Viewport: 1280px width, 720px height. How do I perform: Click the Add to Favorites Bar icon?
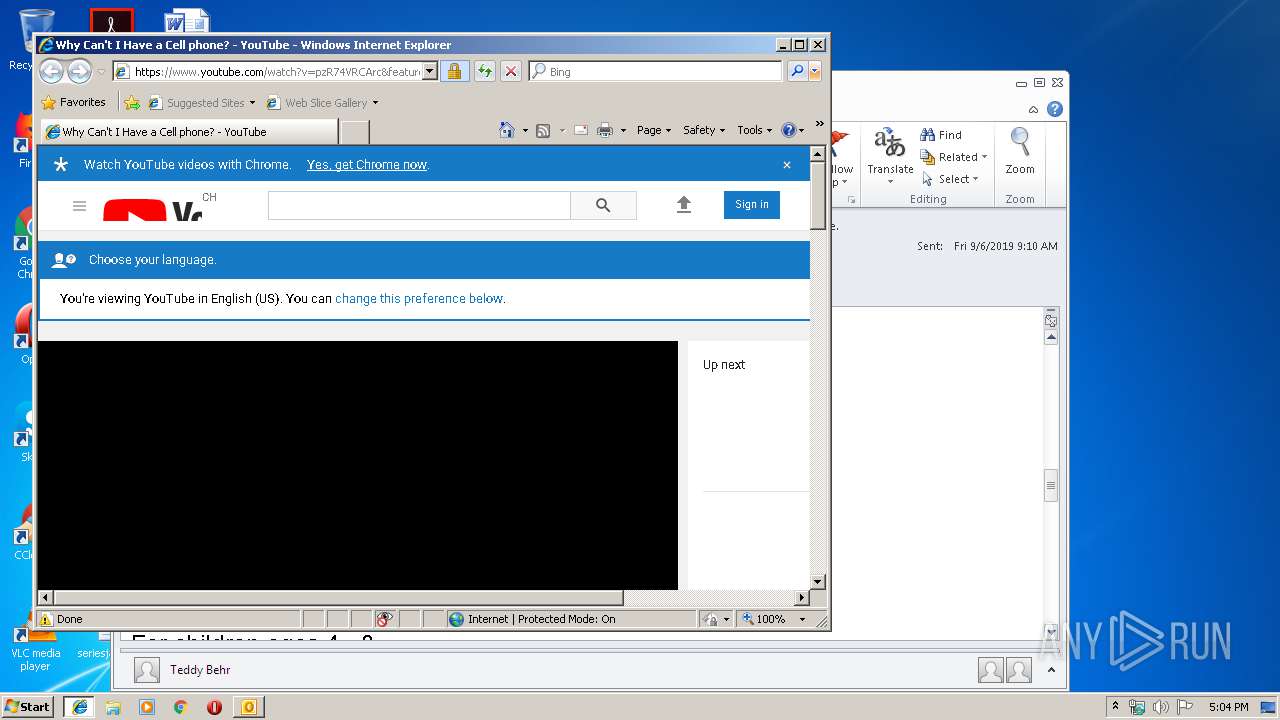[132, 102]
